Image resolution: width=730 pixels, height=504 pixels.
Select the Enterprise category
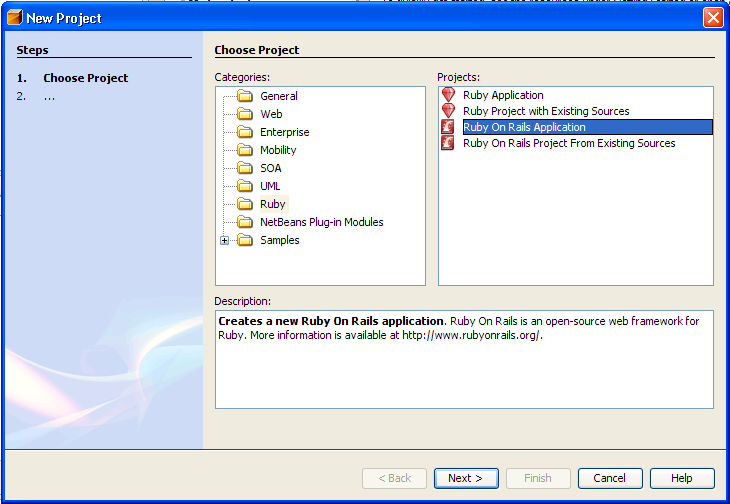tap(284, 132)
